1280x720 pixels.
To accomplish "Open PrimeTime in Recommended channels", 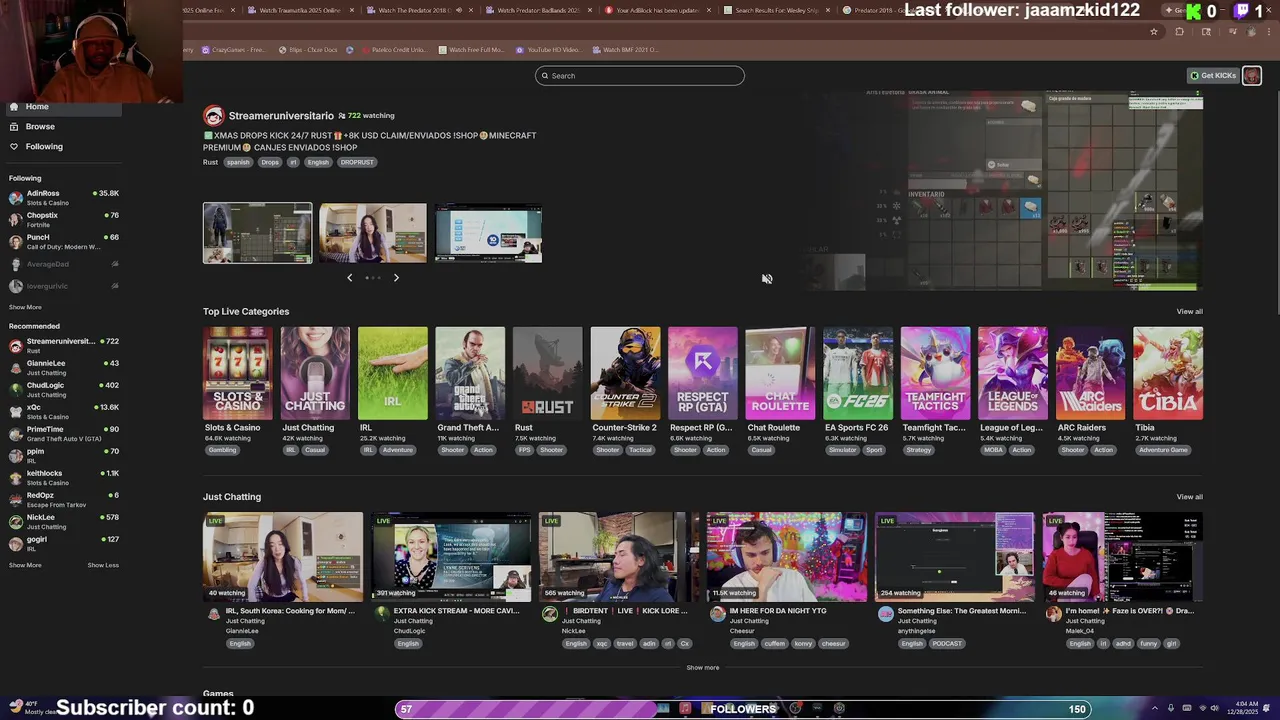I will pos(64,433).
